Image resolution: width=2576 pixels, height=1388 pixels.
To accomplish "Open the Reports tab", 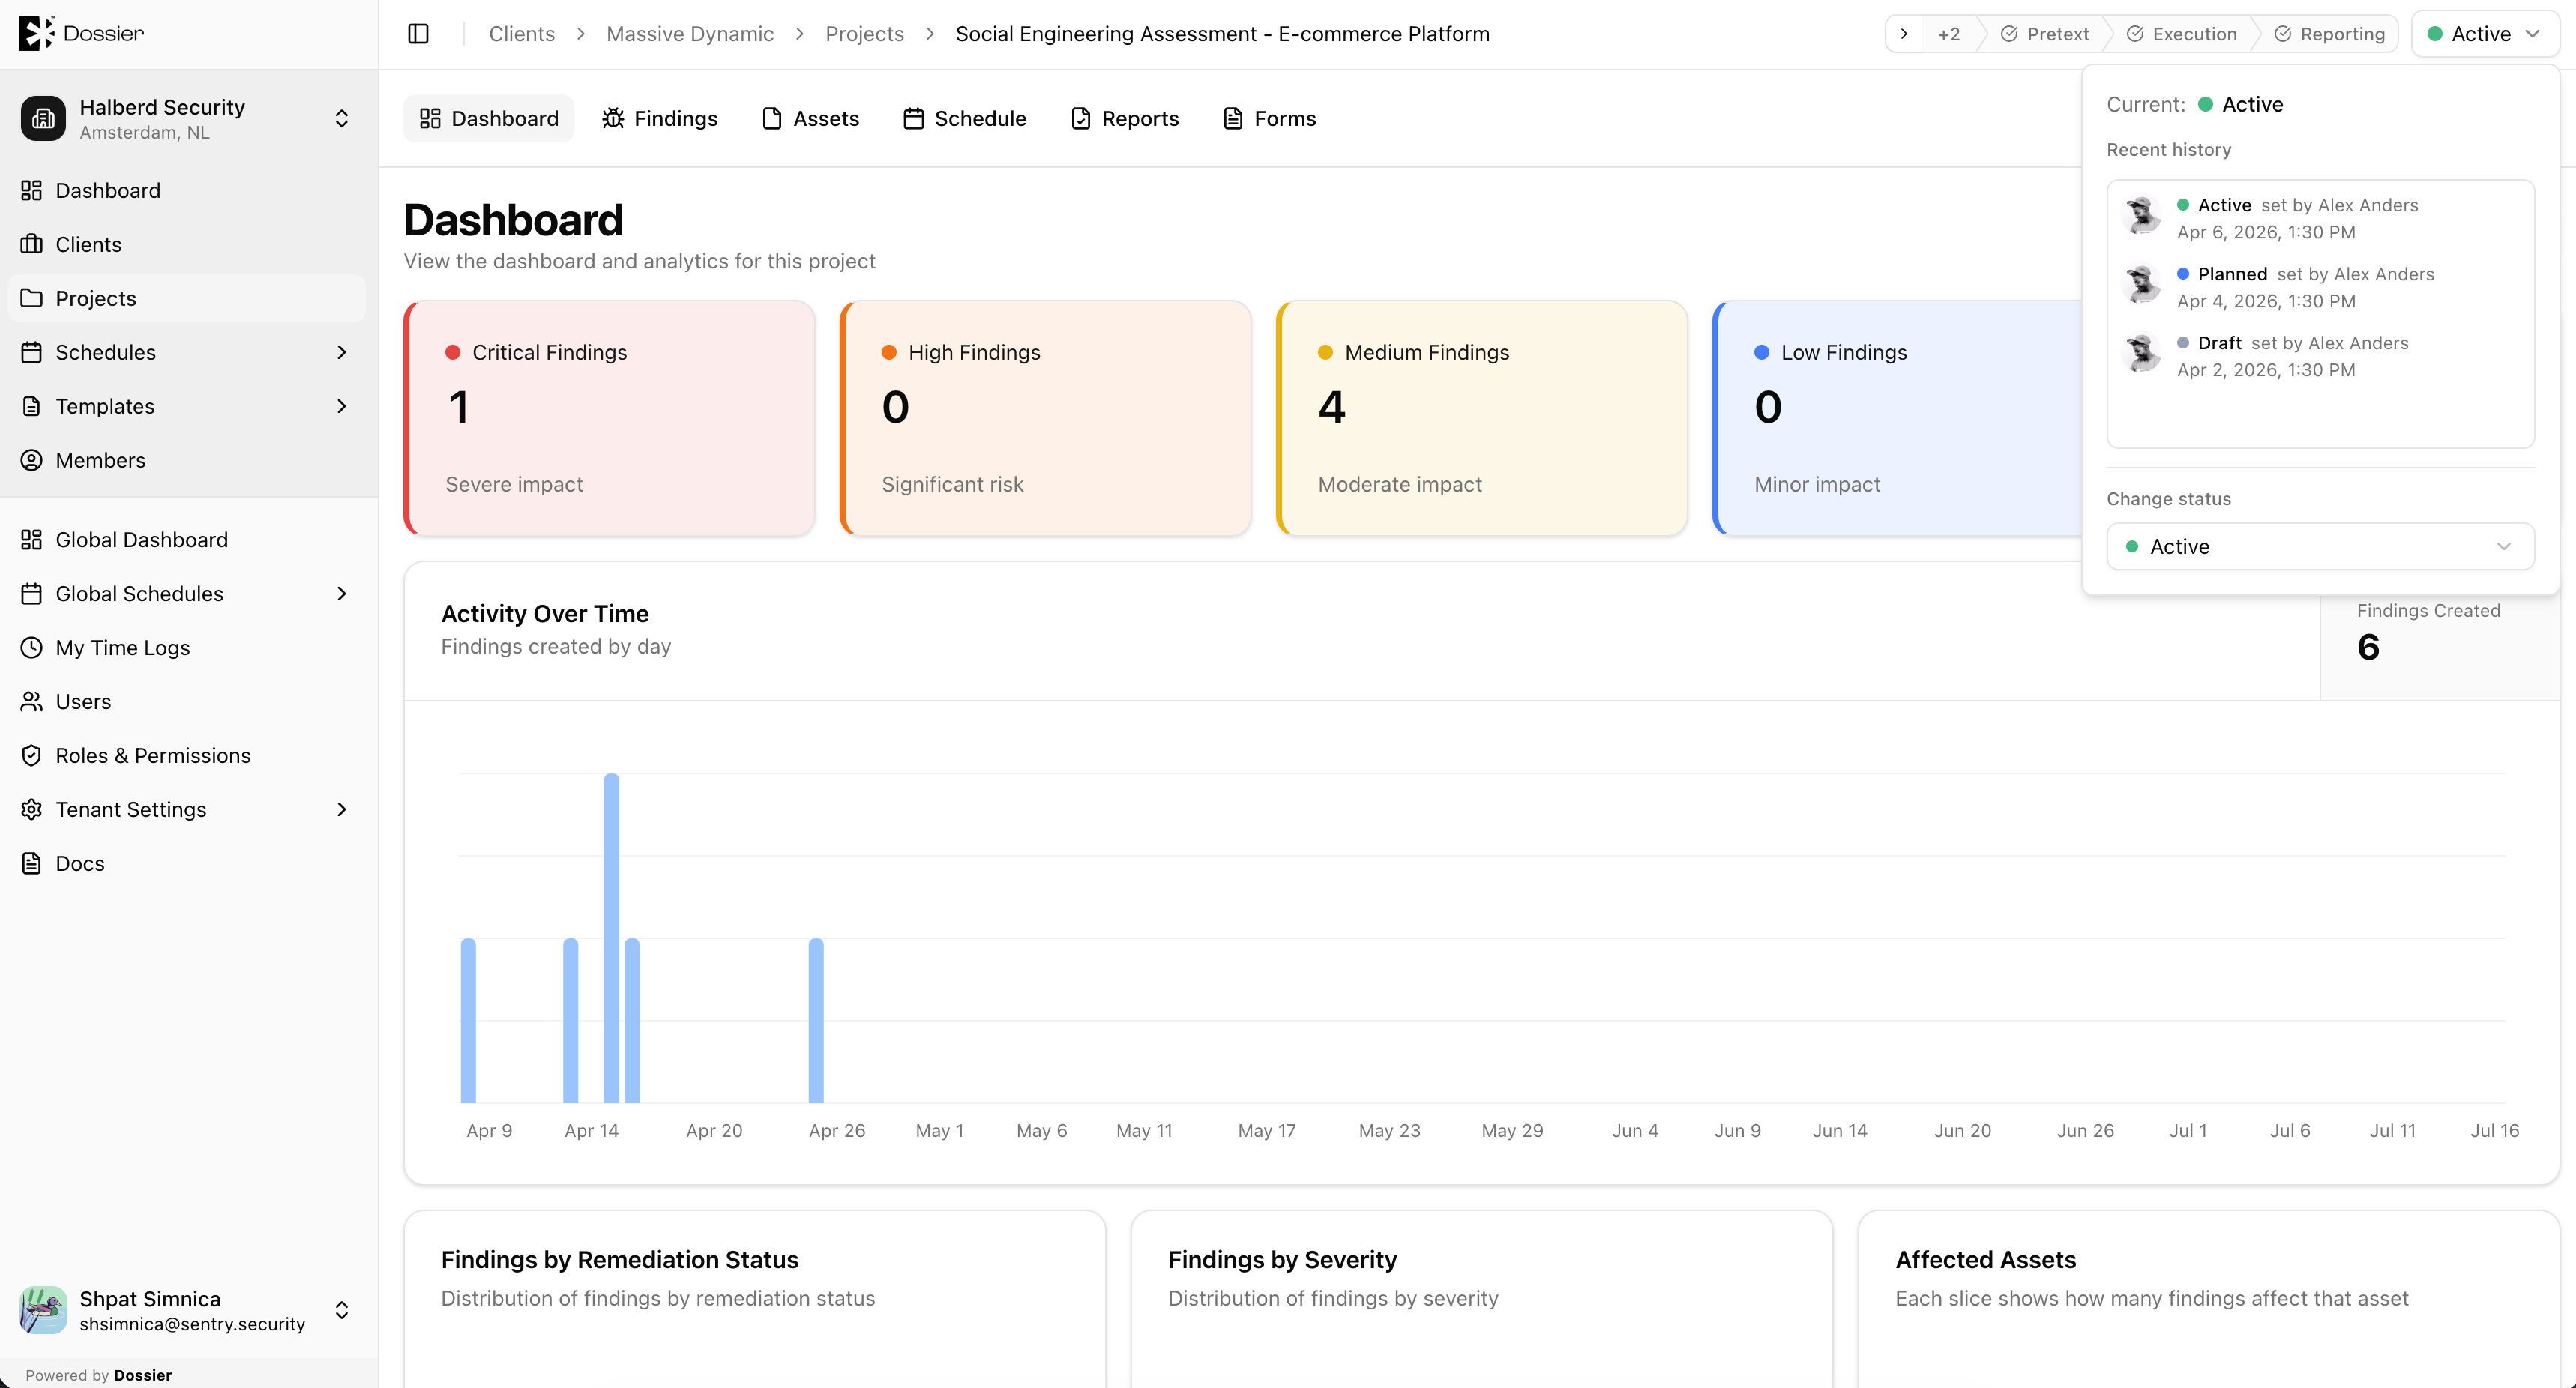I will [1125, 118].
